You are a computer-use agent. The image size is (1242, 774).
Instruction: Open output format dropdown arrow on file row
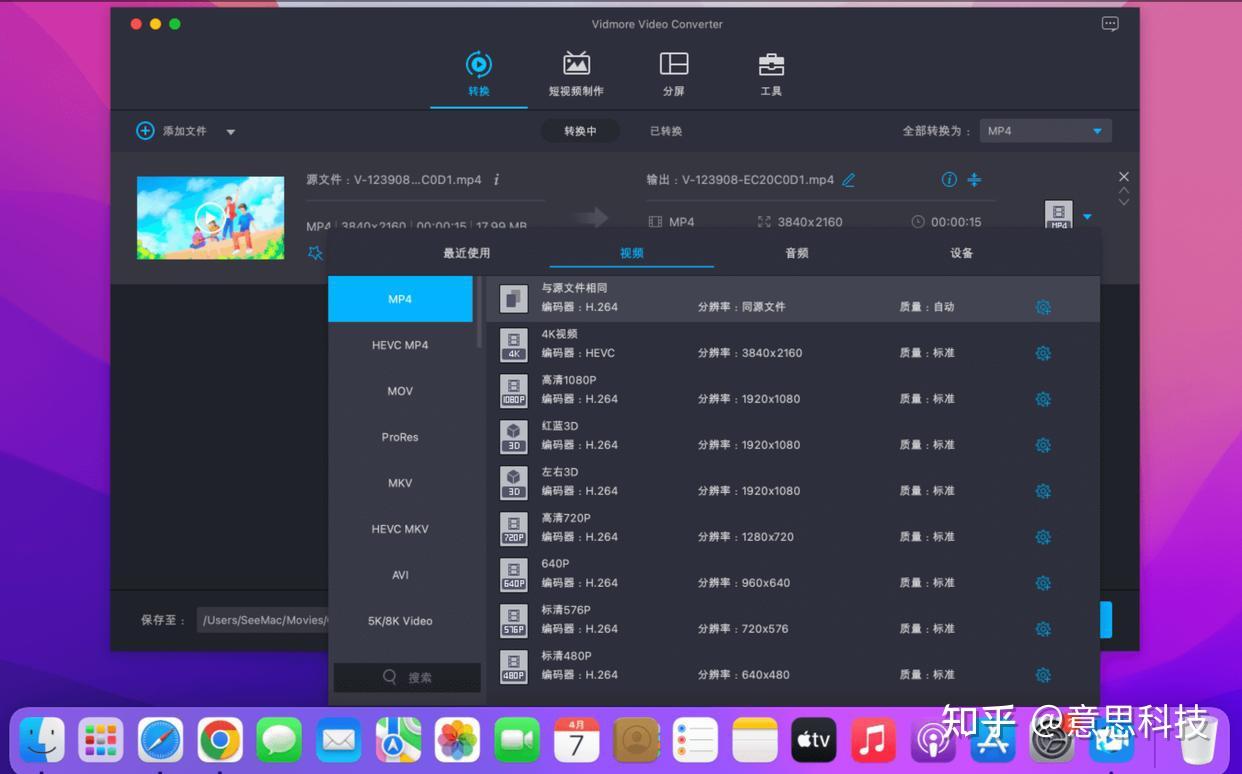[x=1086, y=215]
